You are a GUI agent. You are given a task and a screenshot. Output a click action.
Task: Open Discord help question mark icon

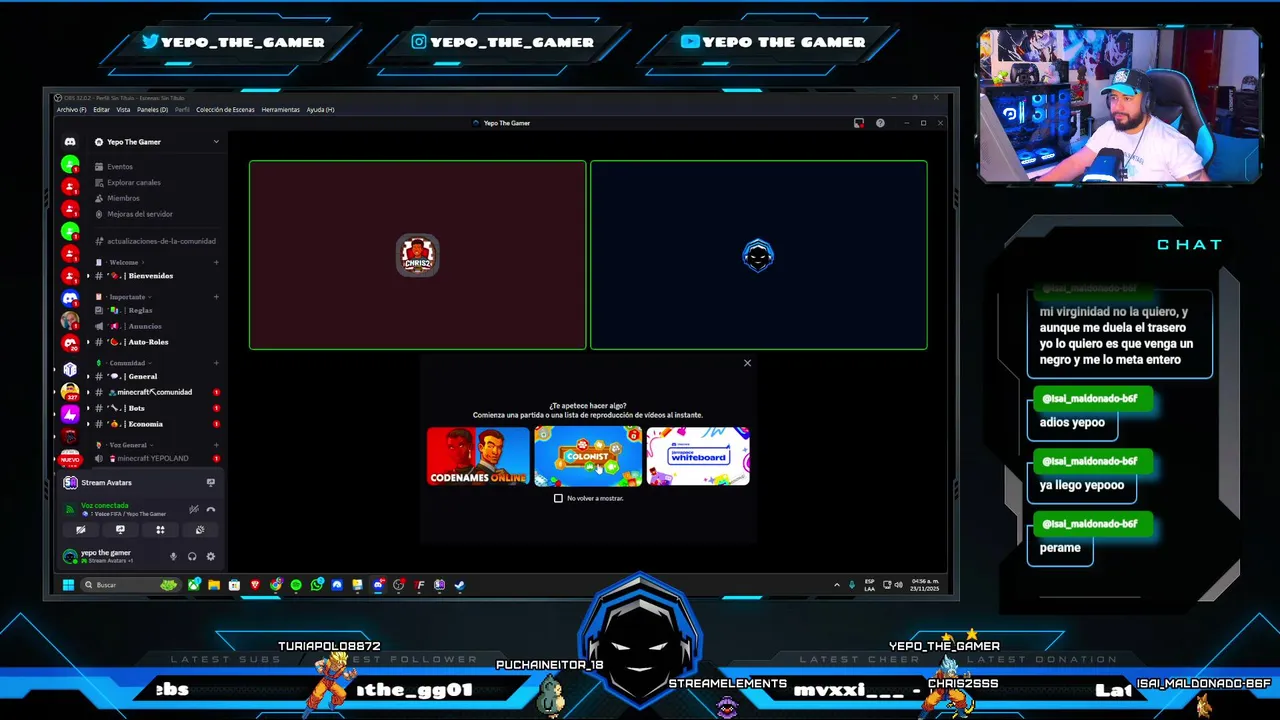tap(880, 123)
